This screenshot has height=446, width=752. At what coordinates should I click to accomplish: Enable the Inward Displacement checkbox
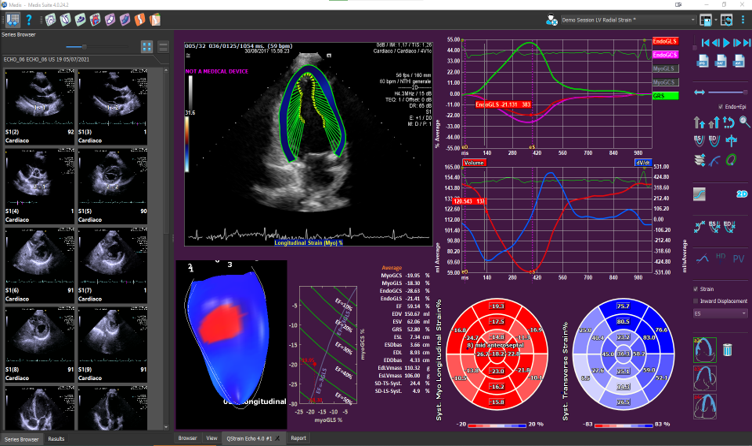coord(696,300)
